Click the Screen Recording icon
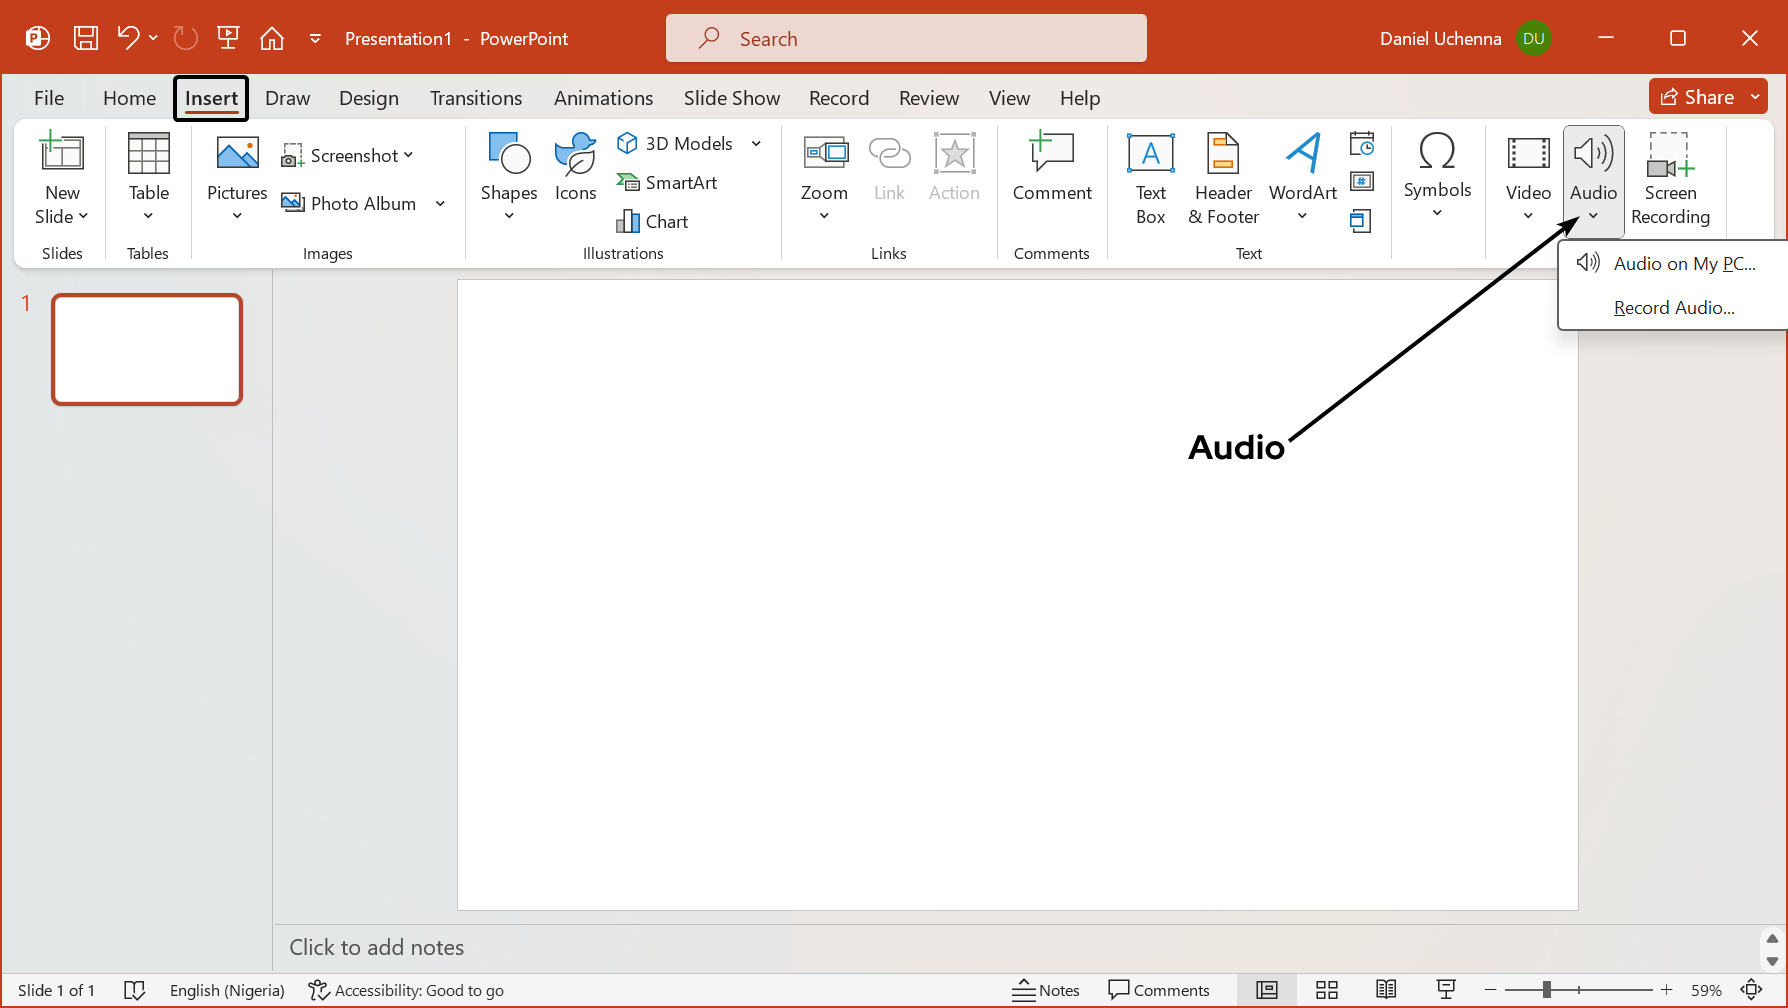This screenshot has width=1788, height=1008. point(1670,155)
